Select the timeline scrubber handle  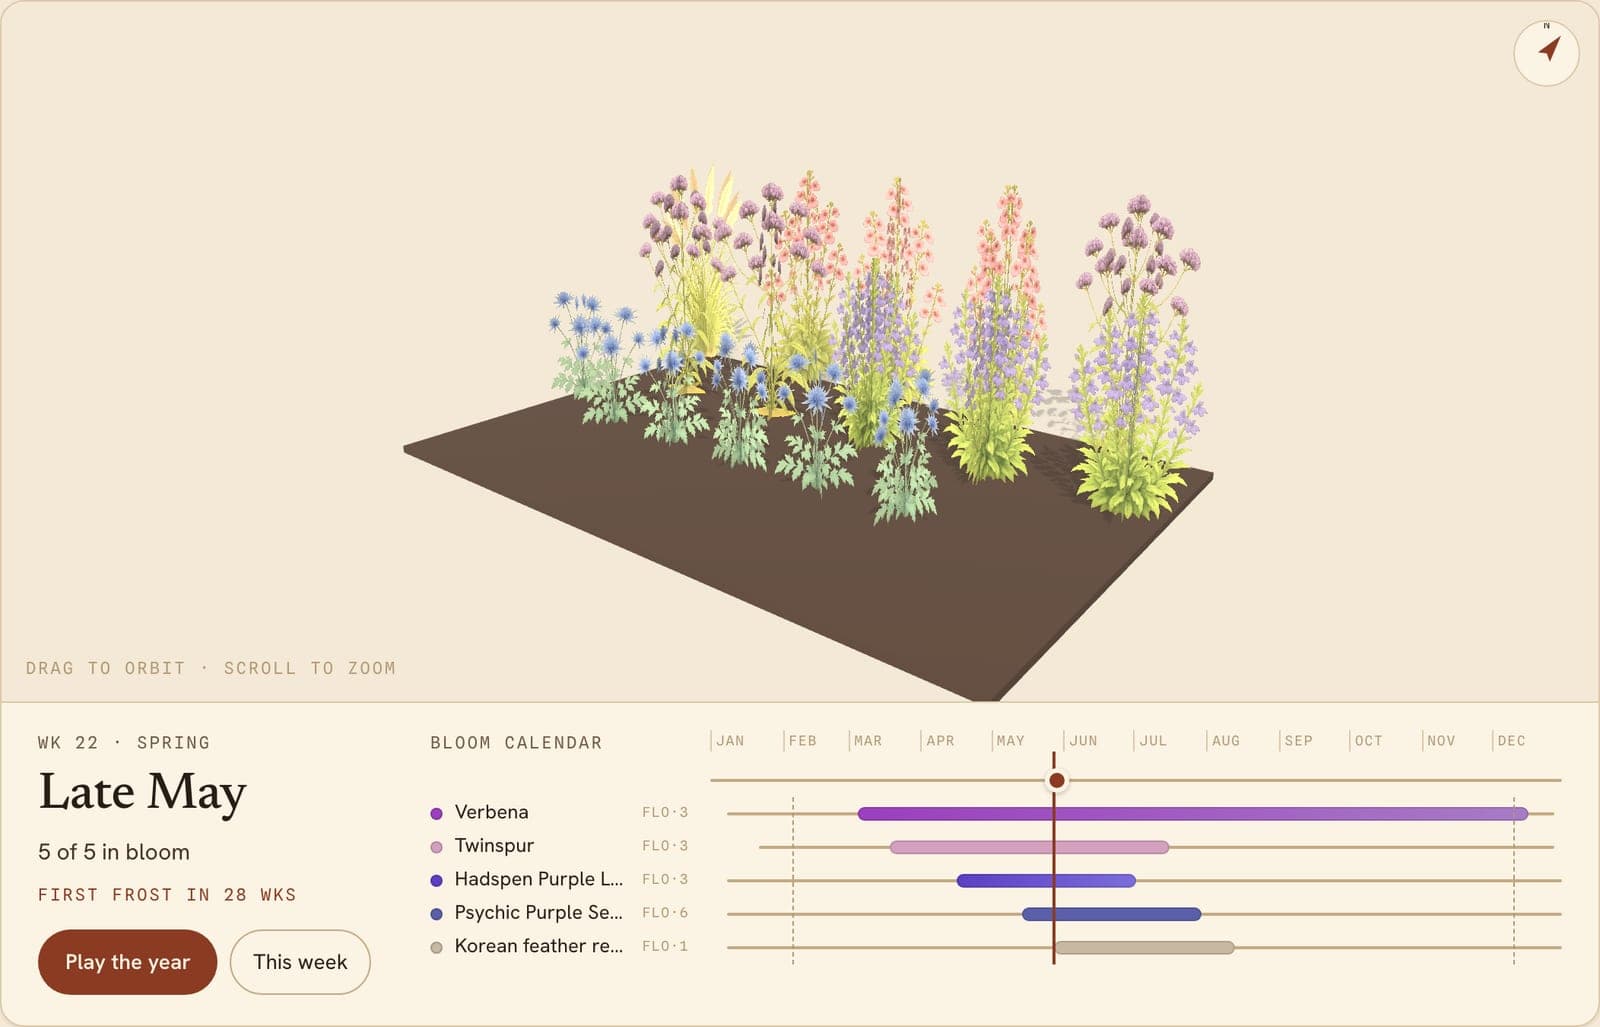click(1056, 780)
